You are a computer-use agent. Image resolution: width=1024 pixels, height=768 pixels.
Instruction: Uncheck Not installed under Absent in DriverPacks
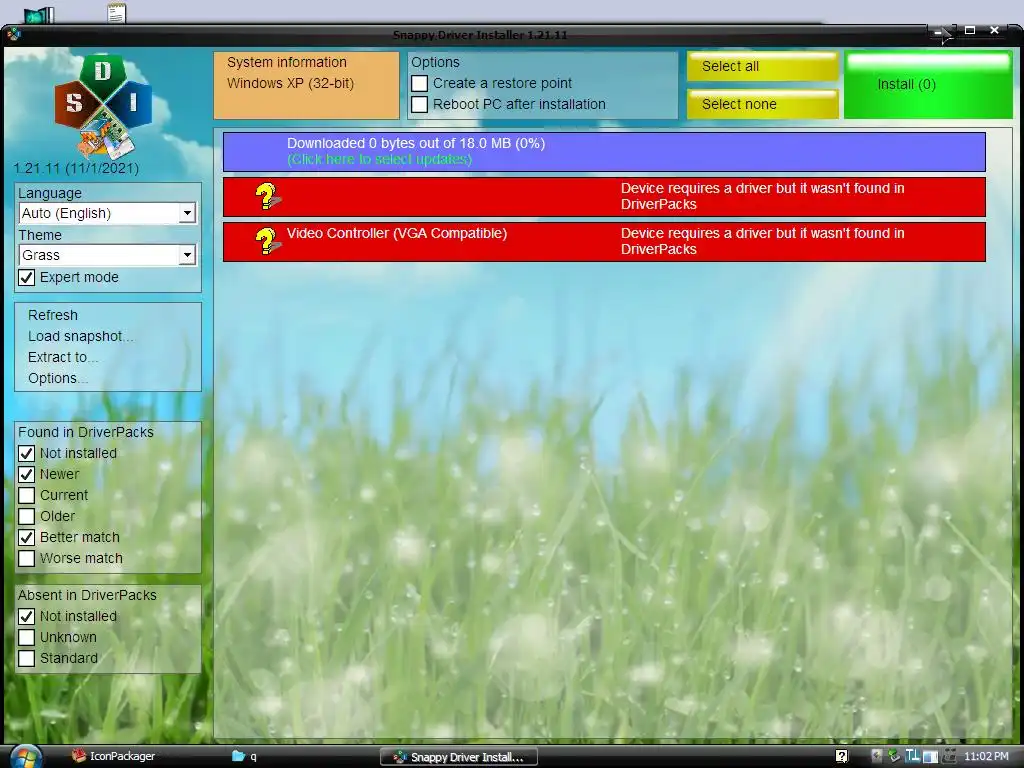tap(26, 616)
